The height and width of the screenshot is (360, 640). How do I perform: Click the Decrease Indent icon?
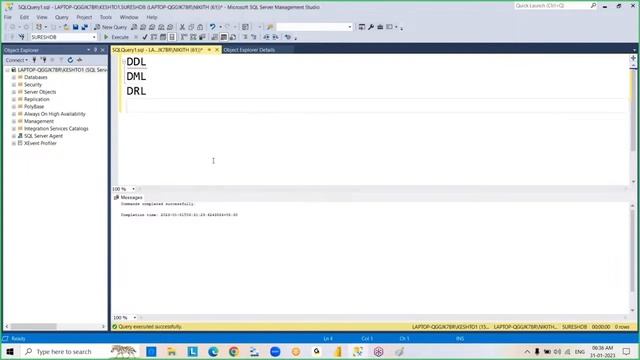click(x=266, y=37)
